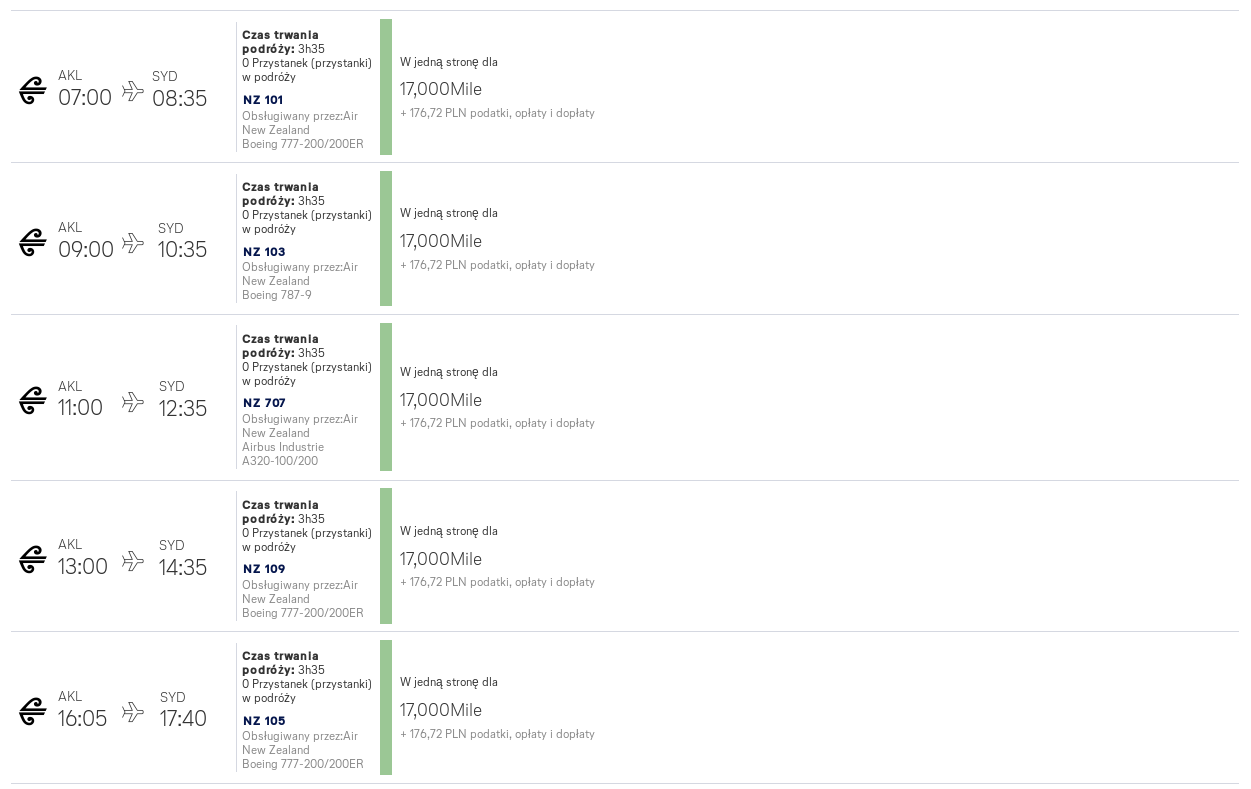This screenshot has width=1251, height=789.
Task: Open flight number NZ 105 details
Action: (264, 721)
